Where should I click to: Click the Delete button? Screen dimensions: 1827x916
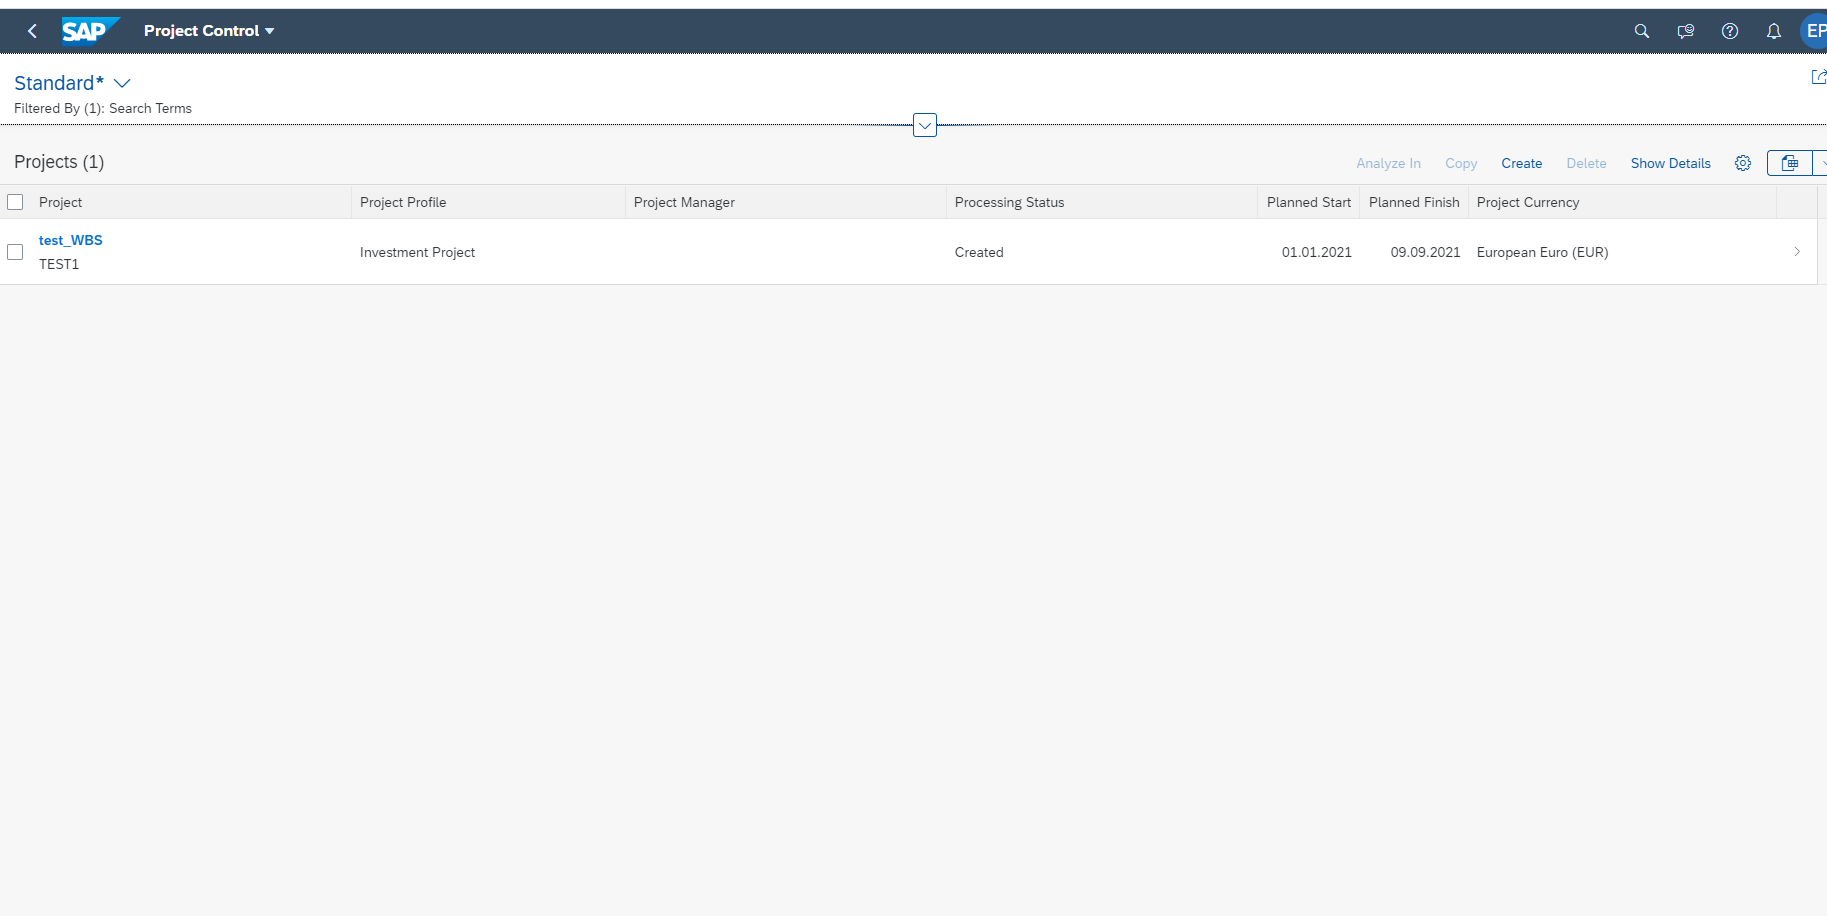tap(1587, 163)
